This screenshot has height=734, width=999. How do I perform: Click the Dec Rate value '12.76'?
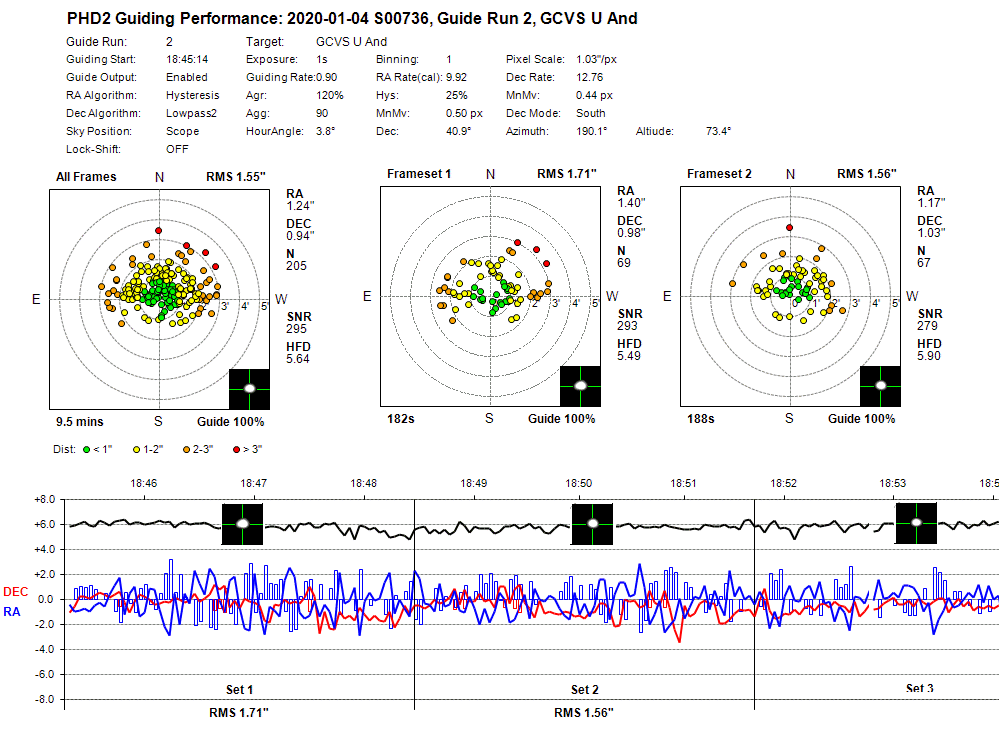[589, 77]
